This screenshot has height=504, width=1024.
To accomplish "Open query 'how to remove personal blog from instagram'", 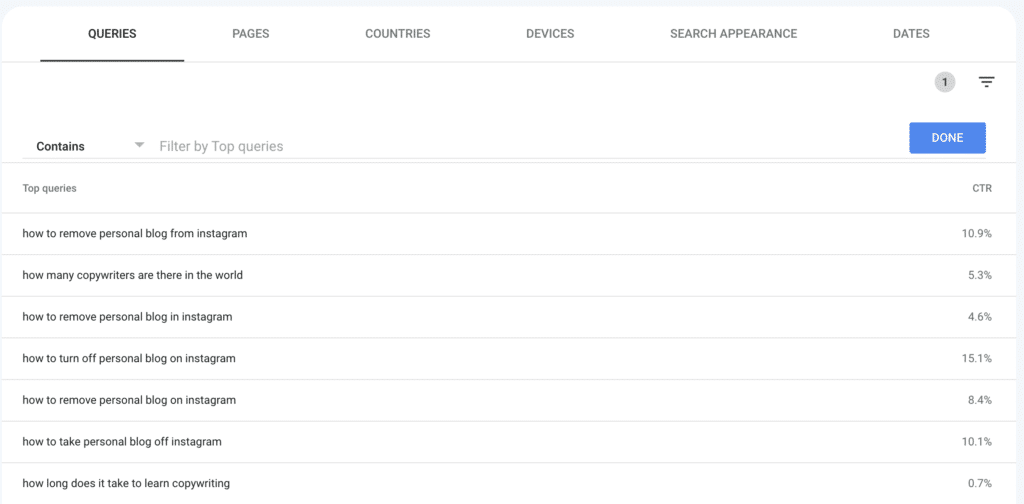I will (x=135, y=233).
